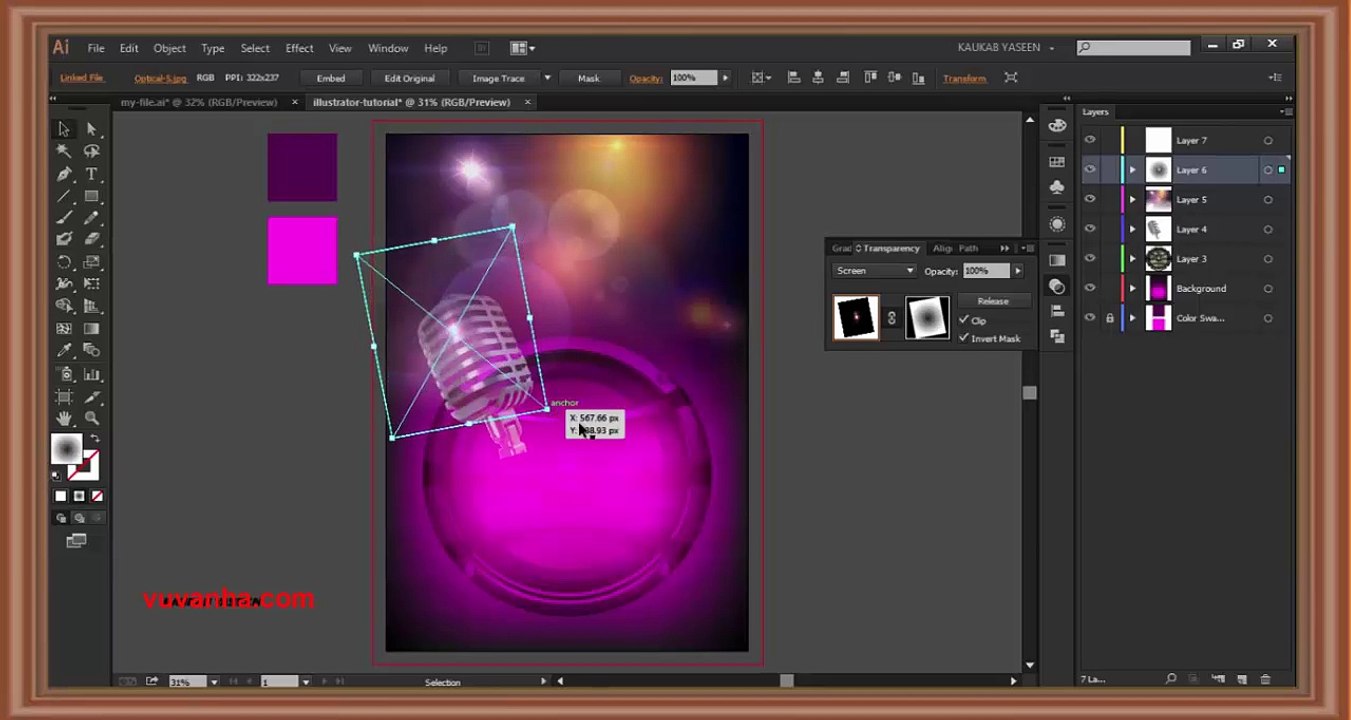Toggle the Invert Mask checkbox
The height and width of the screenshot is (720, 1351).
964,338
